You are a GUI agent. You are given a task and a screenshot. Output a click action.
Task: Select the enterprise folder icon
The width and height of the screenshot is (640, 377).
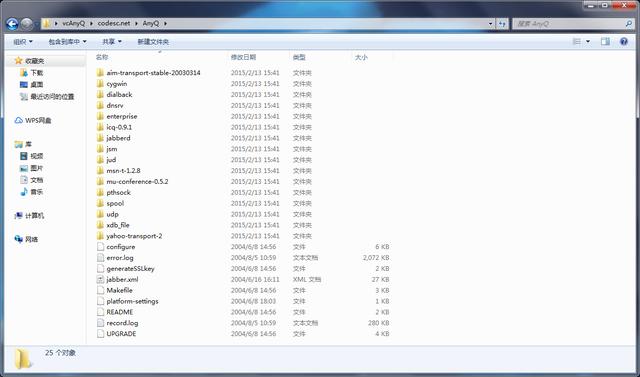100,116
